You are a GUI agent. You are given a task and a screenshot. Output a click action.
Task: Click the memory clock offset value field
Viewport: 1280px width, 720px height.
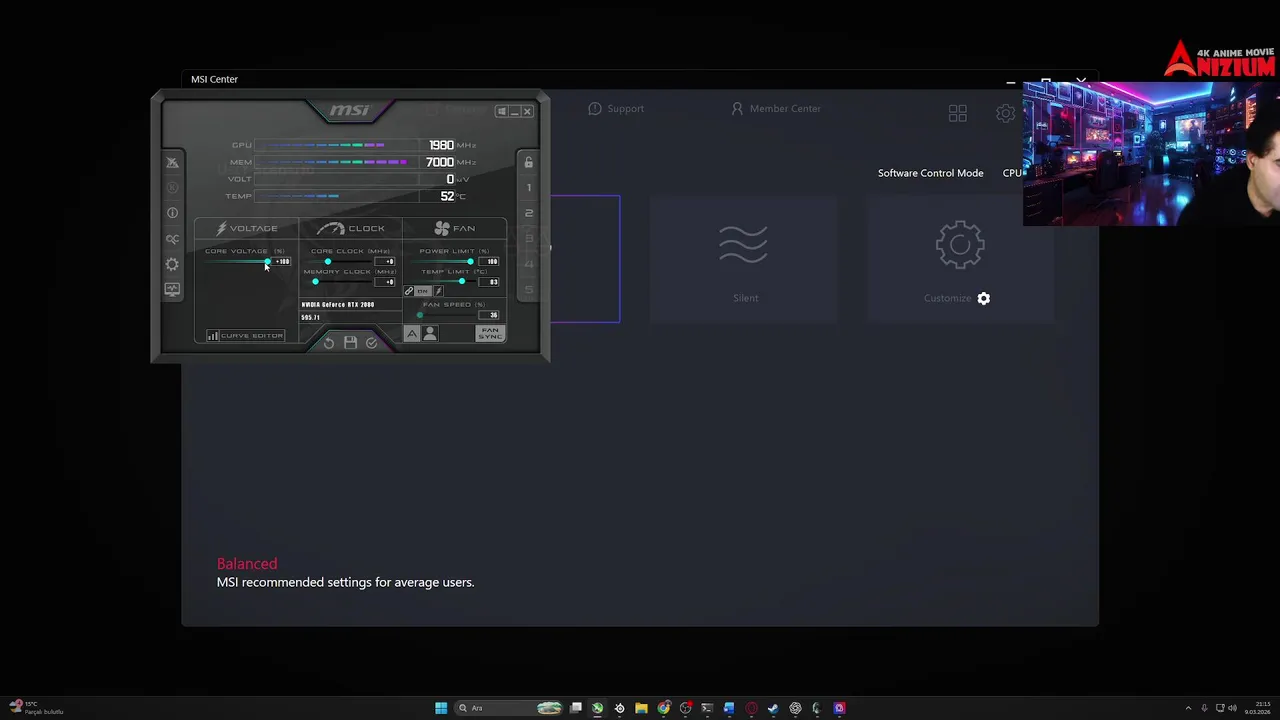click(x=385, y=282)
